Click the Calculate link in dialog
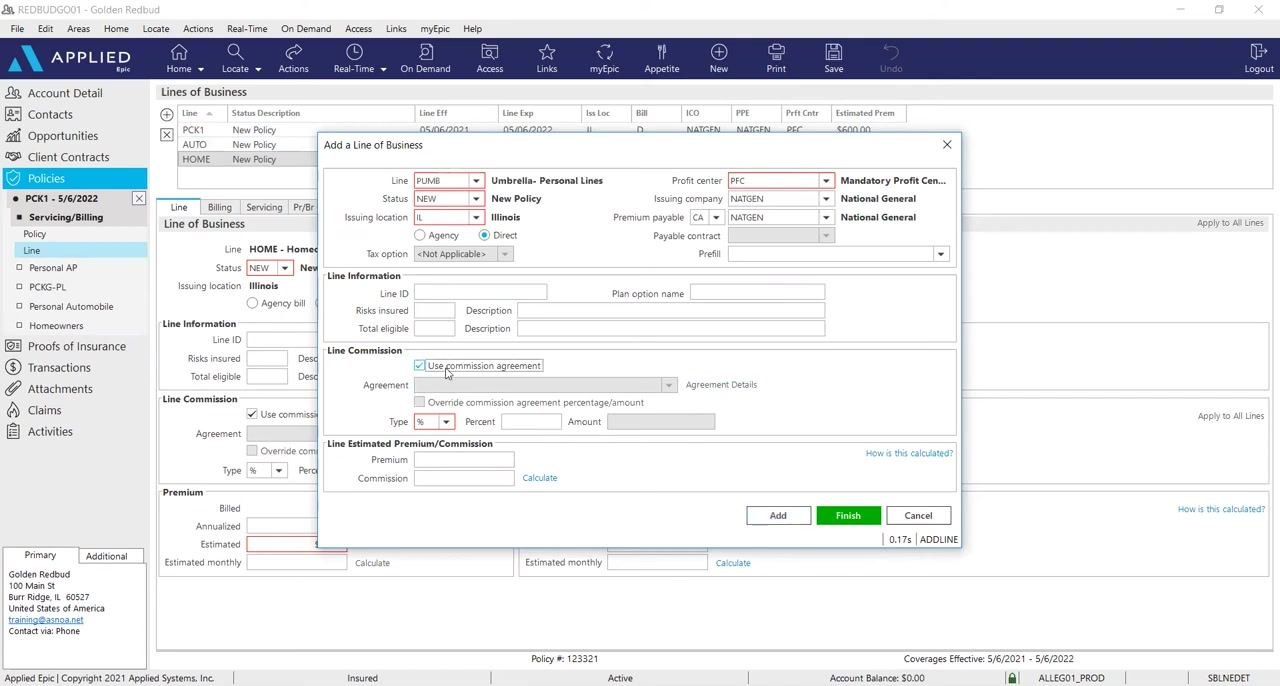This screenshot has width=1280, height=686. [540, 478]
